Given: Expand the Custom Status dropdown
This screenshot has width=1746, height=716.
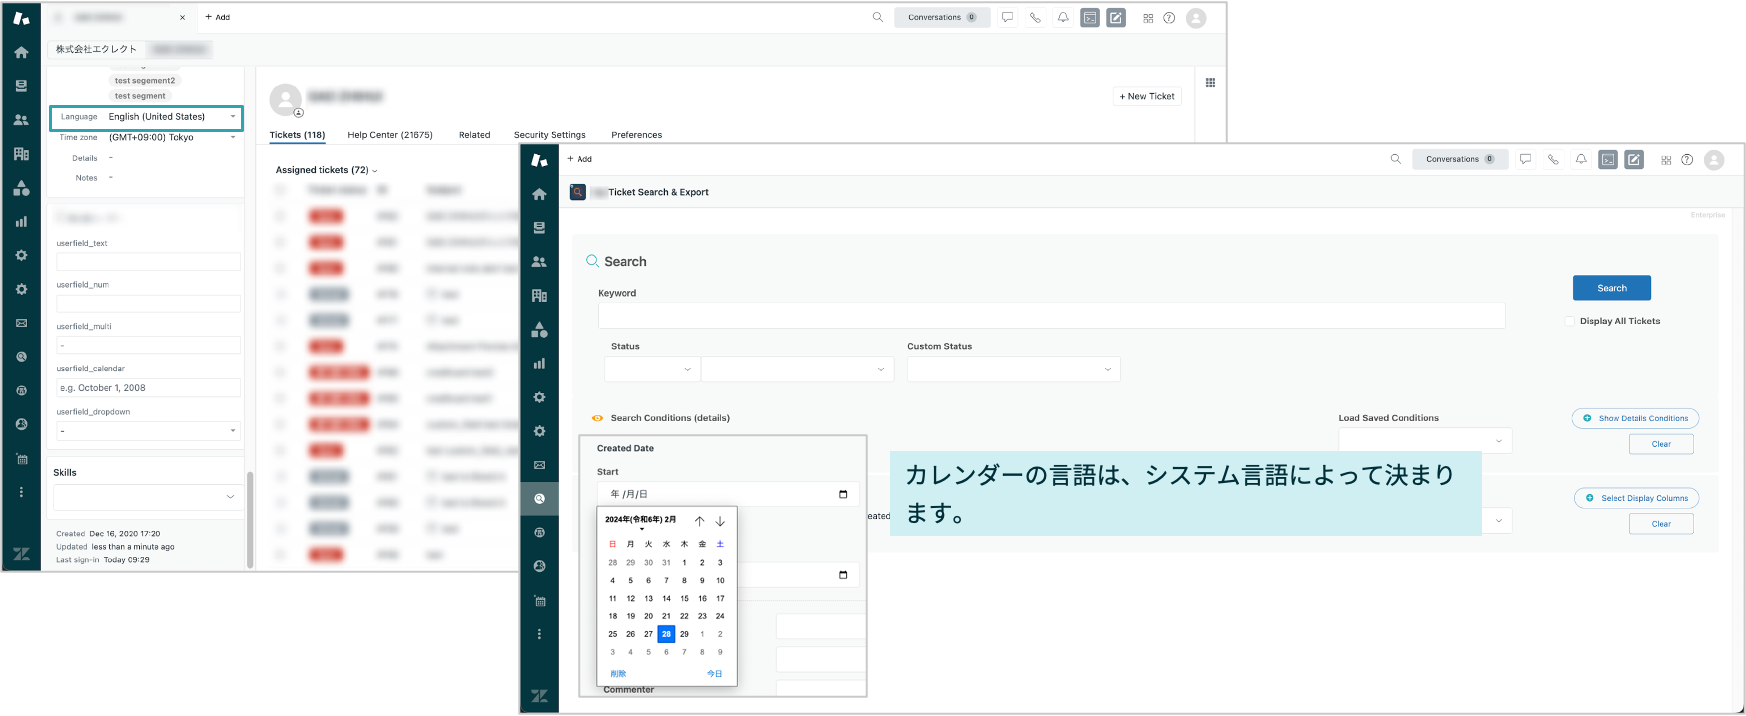Looking at the screenshot, I should (x=1013, y=369).
